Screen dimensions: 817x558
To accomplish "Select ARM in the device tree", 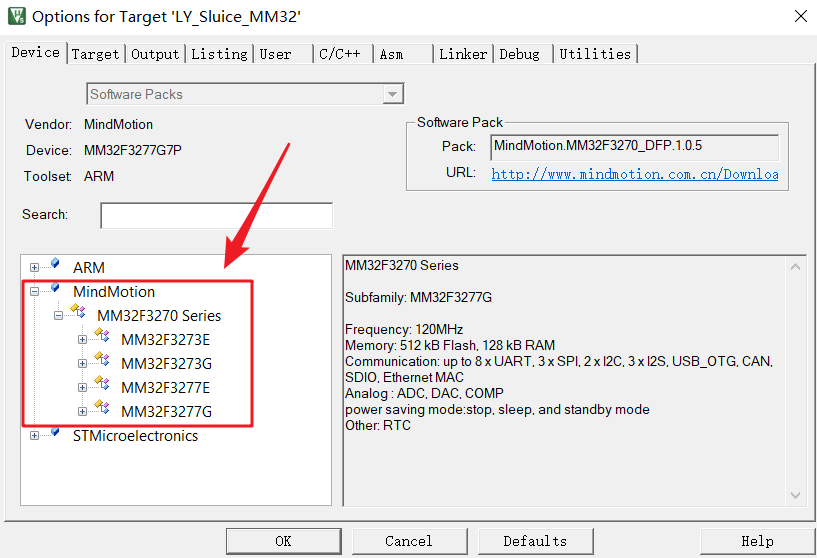I will click(x=89, y=267).
